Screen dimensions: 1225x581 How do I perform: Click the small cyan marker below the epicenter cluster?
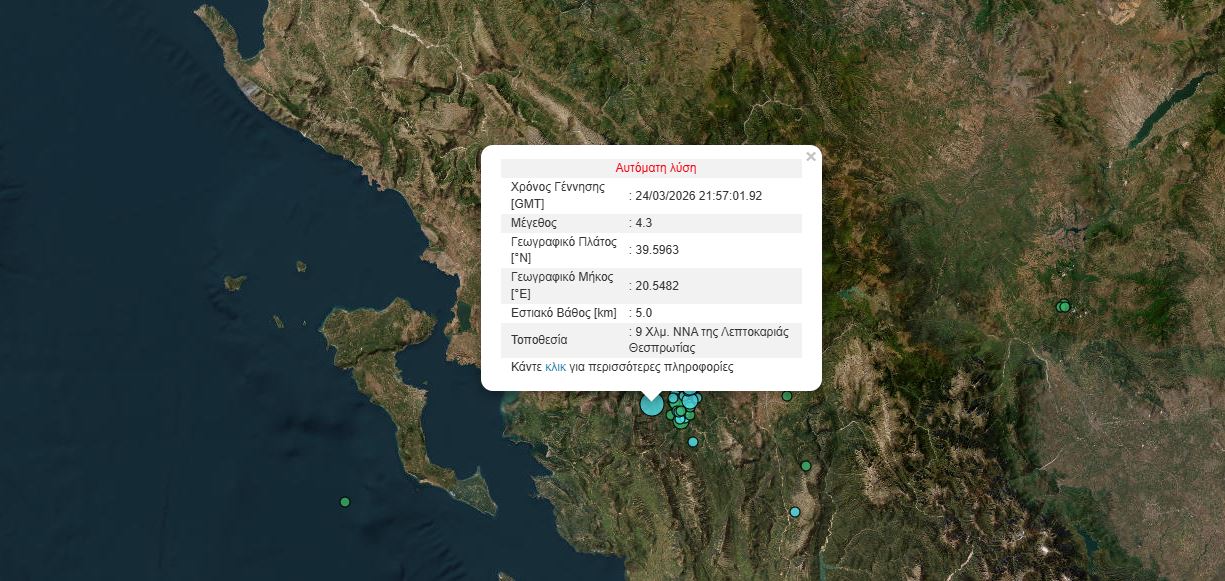[x=693, y=442]
